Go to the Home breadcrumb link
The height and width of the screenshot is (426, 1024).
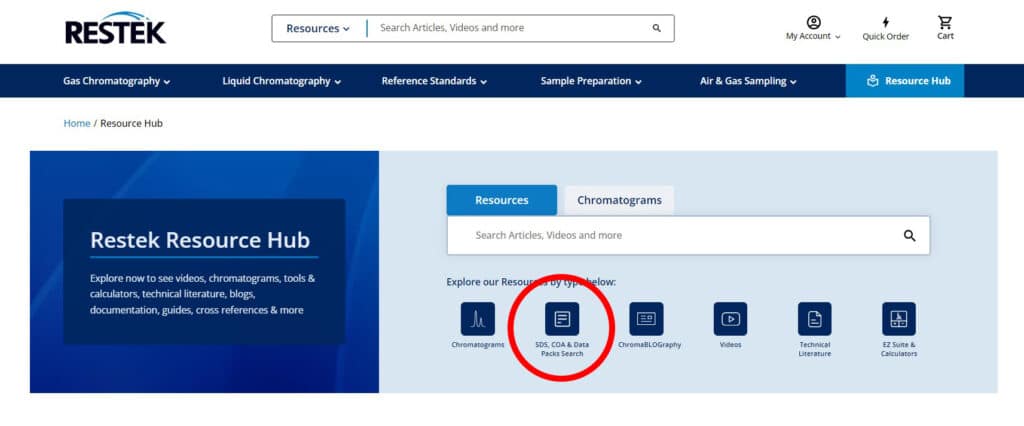pos(77,123)
